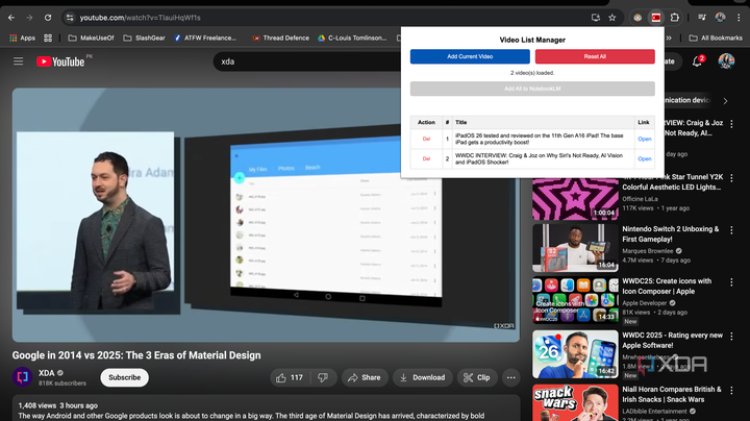Open the YouTube hamburger guide menu

(18, 61)
